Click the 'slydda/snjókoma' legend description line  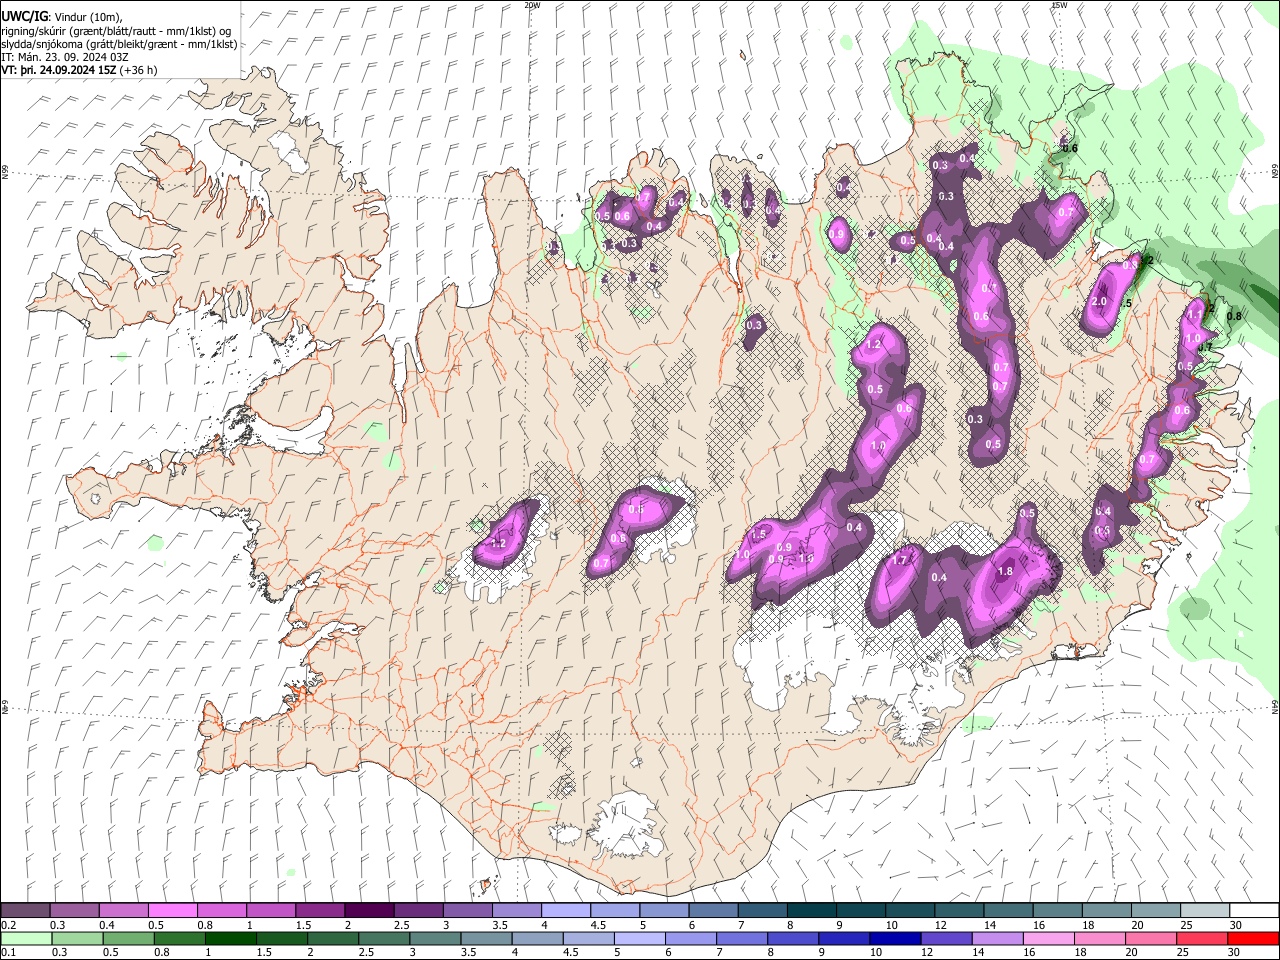tap(119, 44)
